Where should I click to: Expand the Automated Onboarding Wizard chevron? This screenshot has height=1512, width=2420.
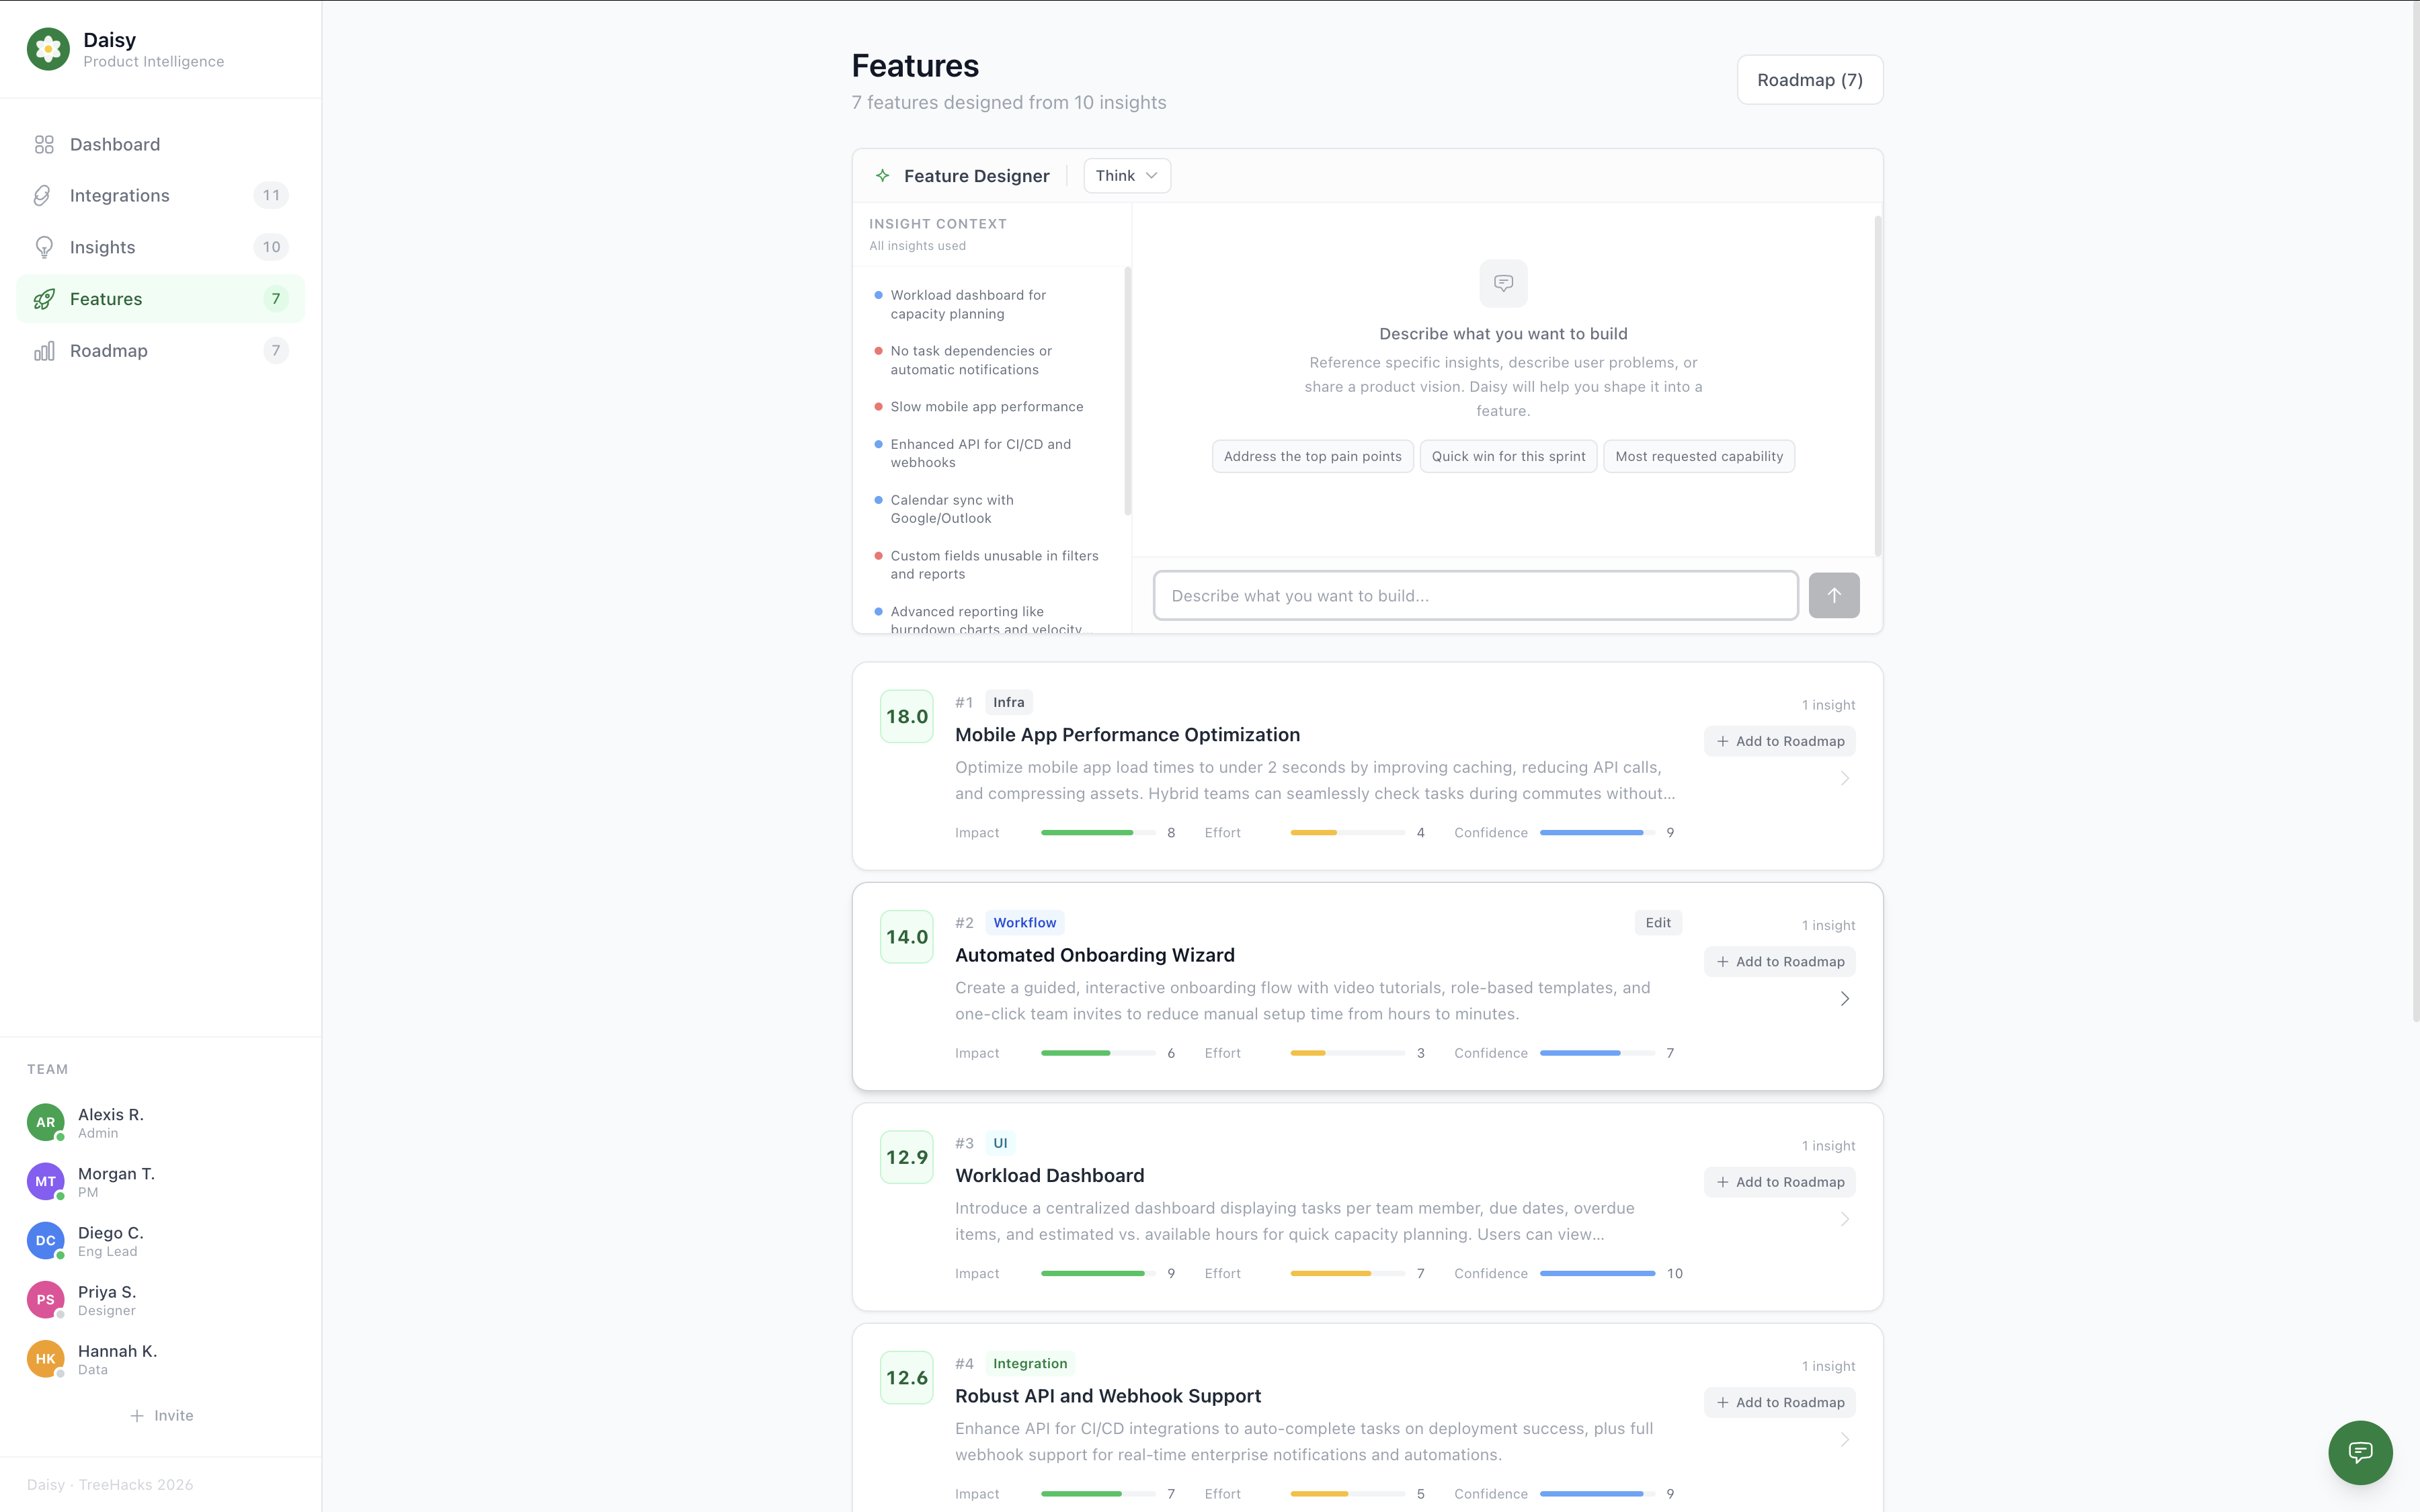pyautogui.click(x=1844, y=999)
